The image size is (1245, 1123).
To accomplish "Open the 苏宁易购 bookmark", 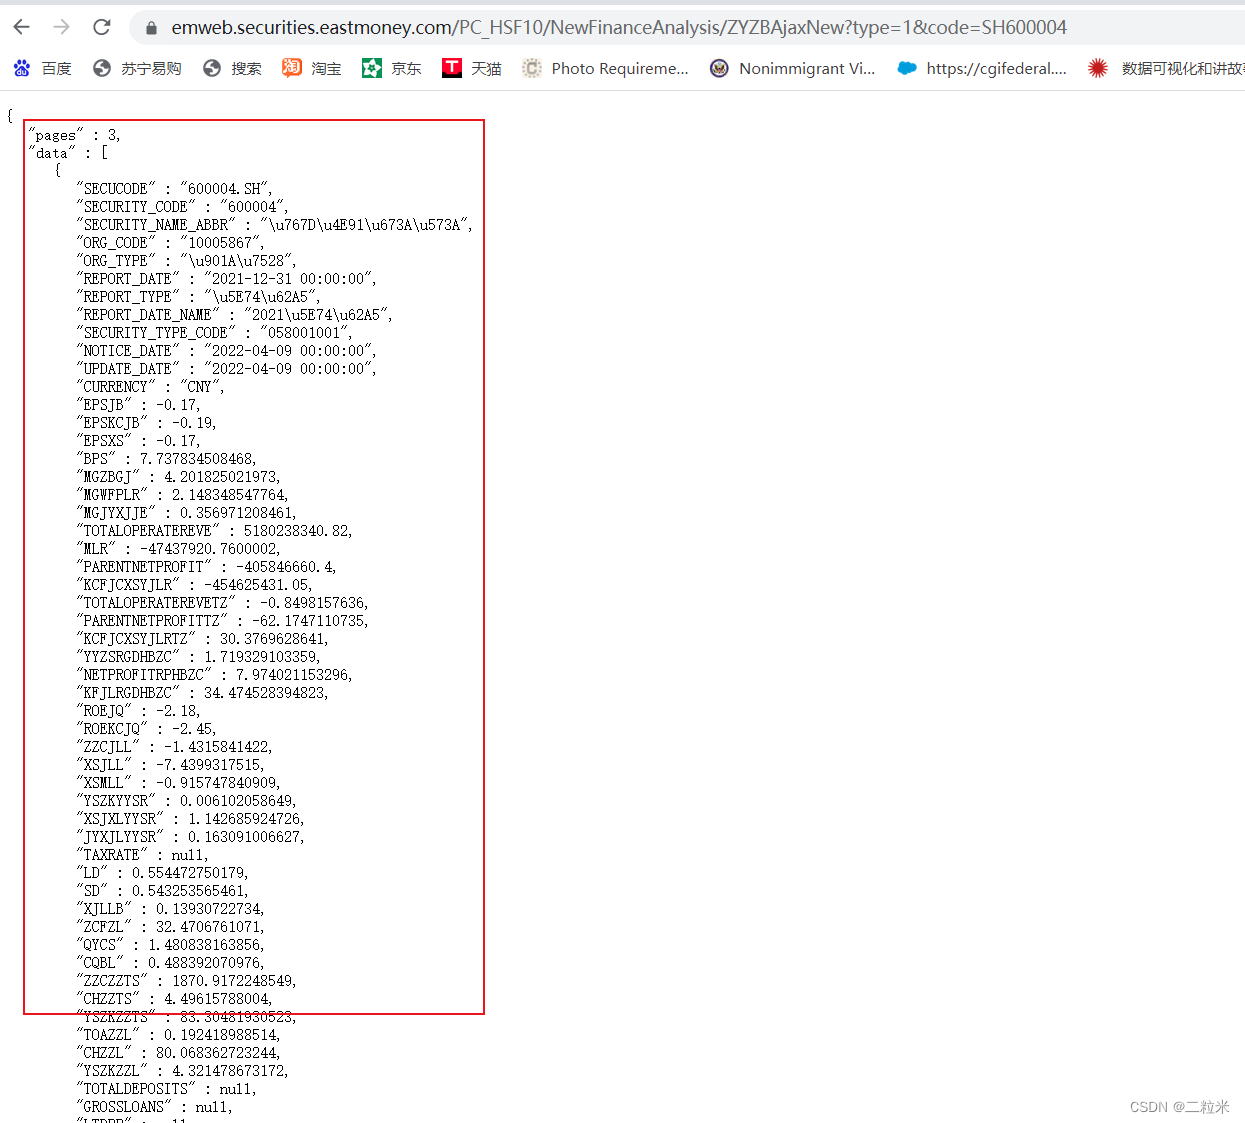I will tap(138, 68).
